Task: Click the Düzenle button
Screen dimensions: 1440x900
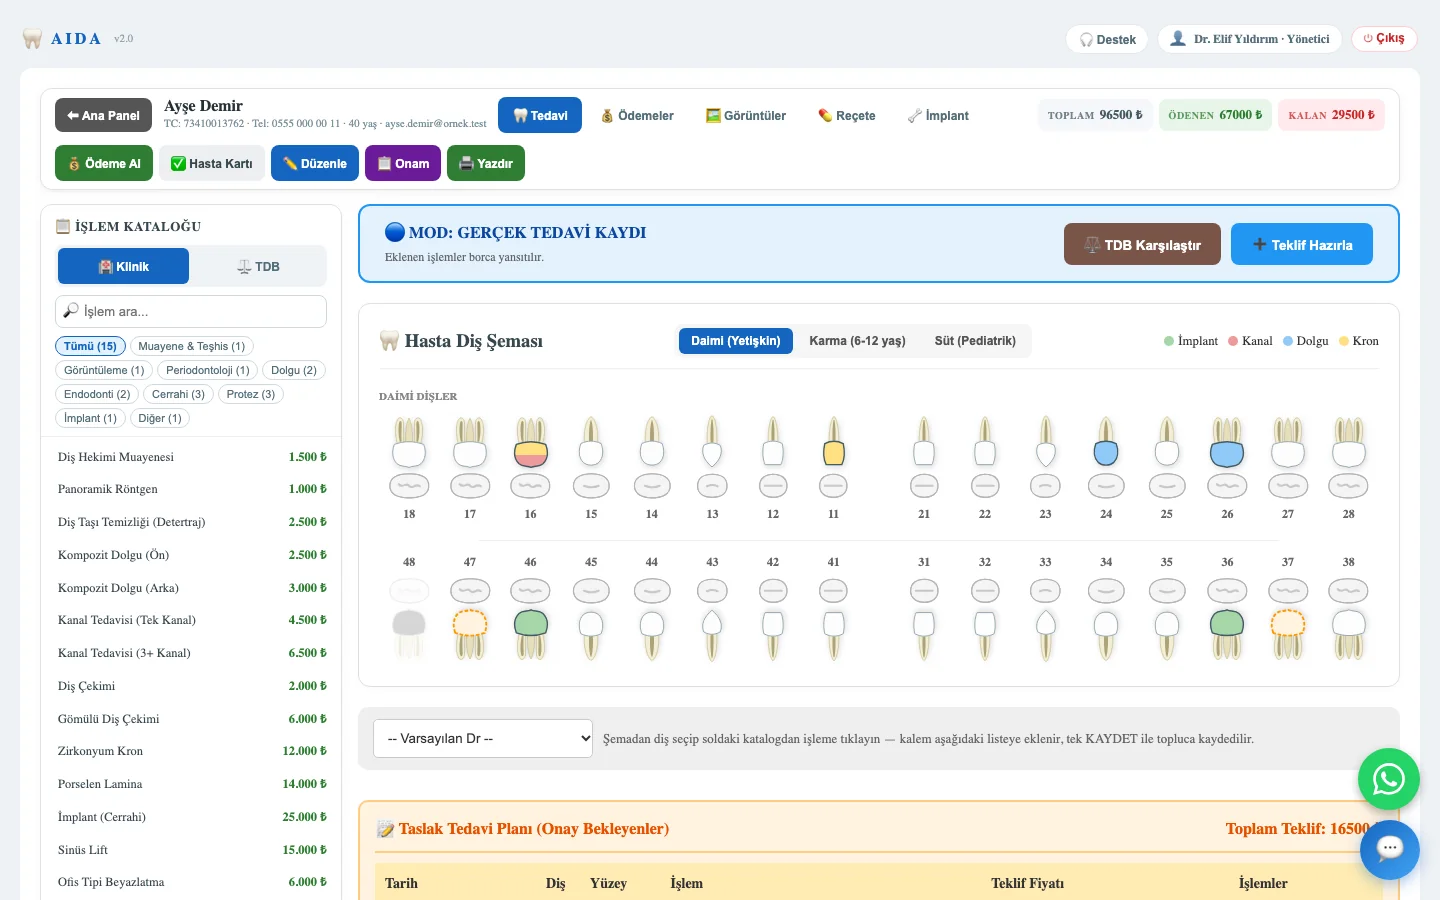Action: 315,163
